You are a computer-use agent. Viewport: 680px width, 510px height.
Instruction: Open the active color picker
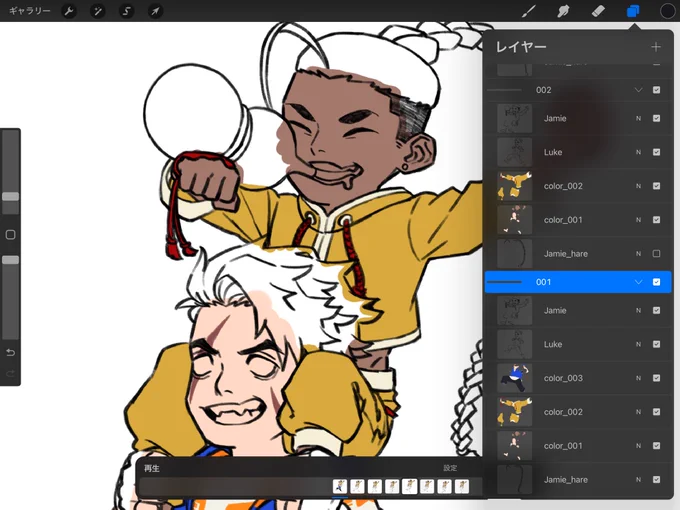(x=667, y=11)
